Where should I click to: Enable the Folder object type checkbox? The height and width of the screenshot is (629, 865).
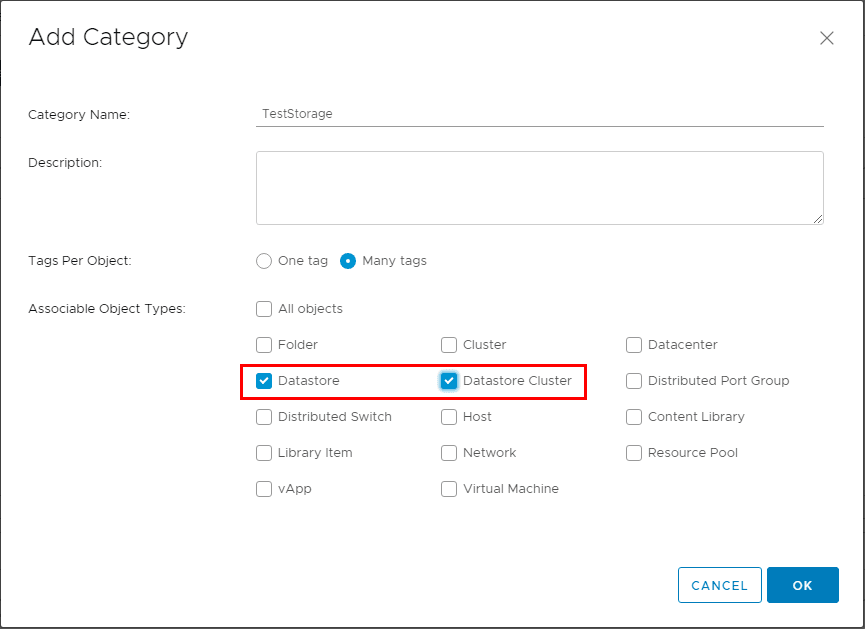click(x=264, y=345)
